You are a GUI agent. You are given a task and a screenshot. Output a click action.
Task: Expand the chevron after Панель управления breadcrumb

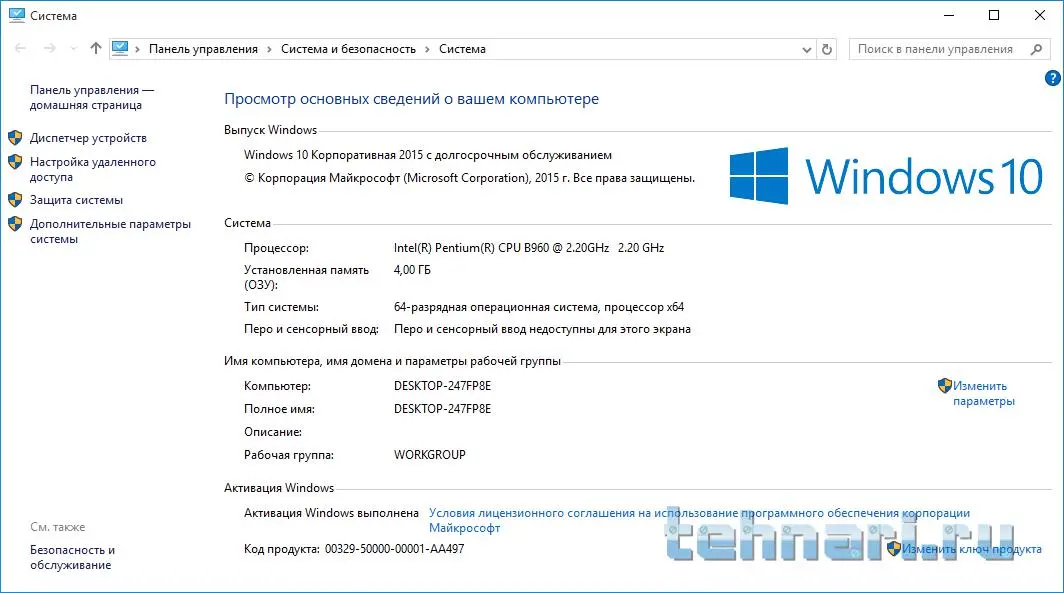pos(269,50)
